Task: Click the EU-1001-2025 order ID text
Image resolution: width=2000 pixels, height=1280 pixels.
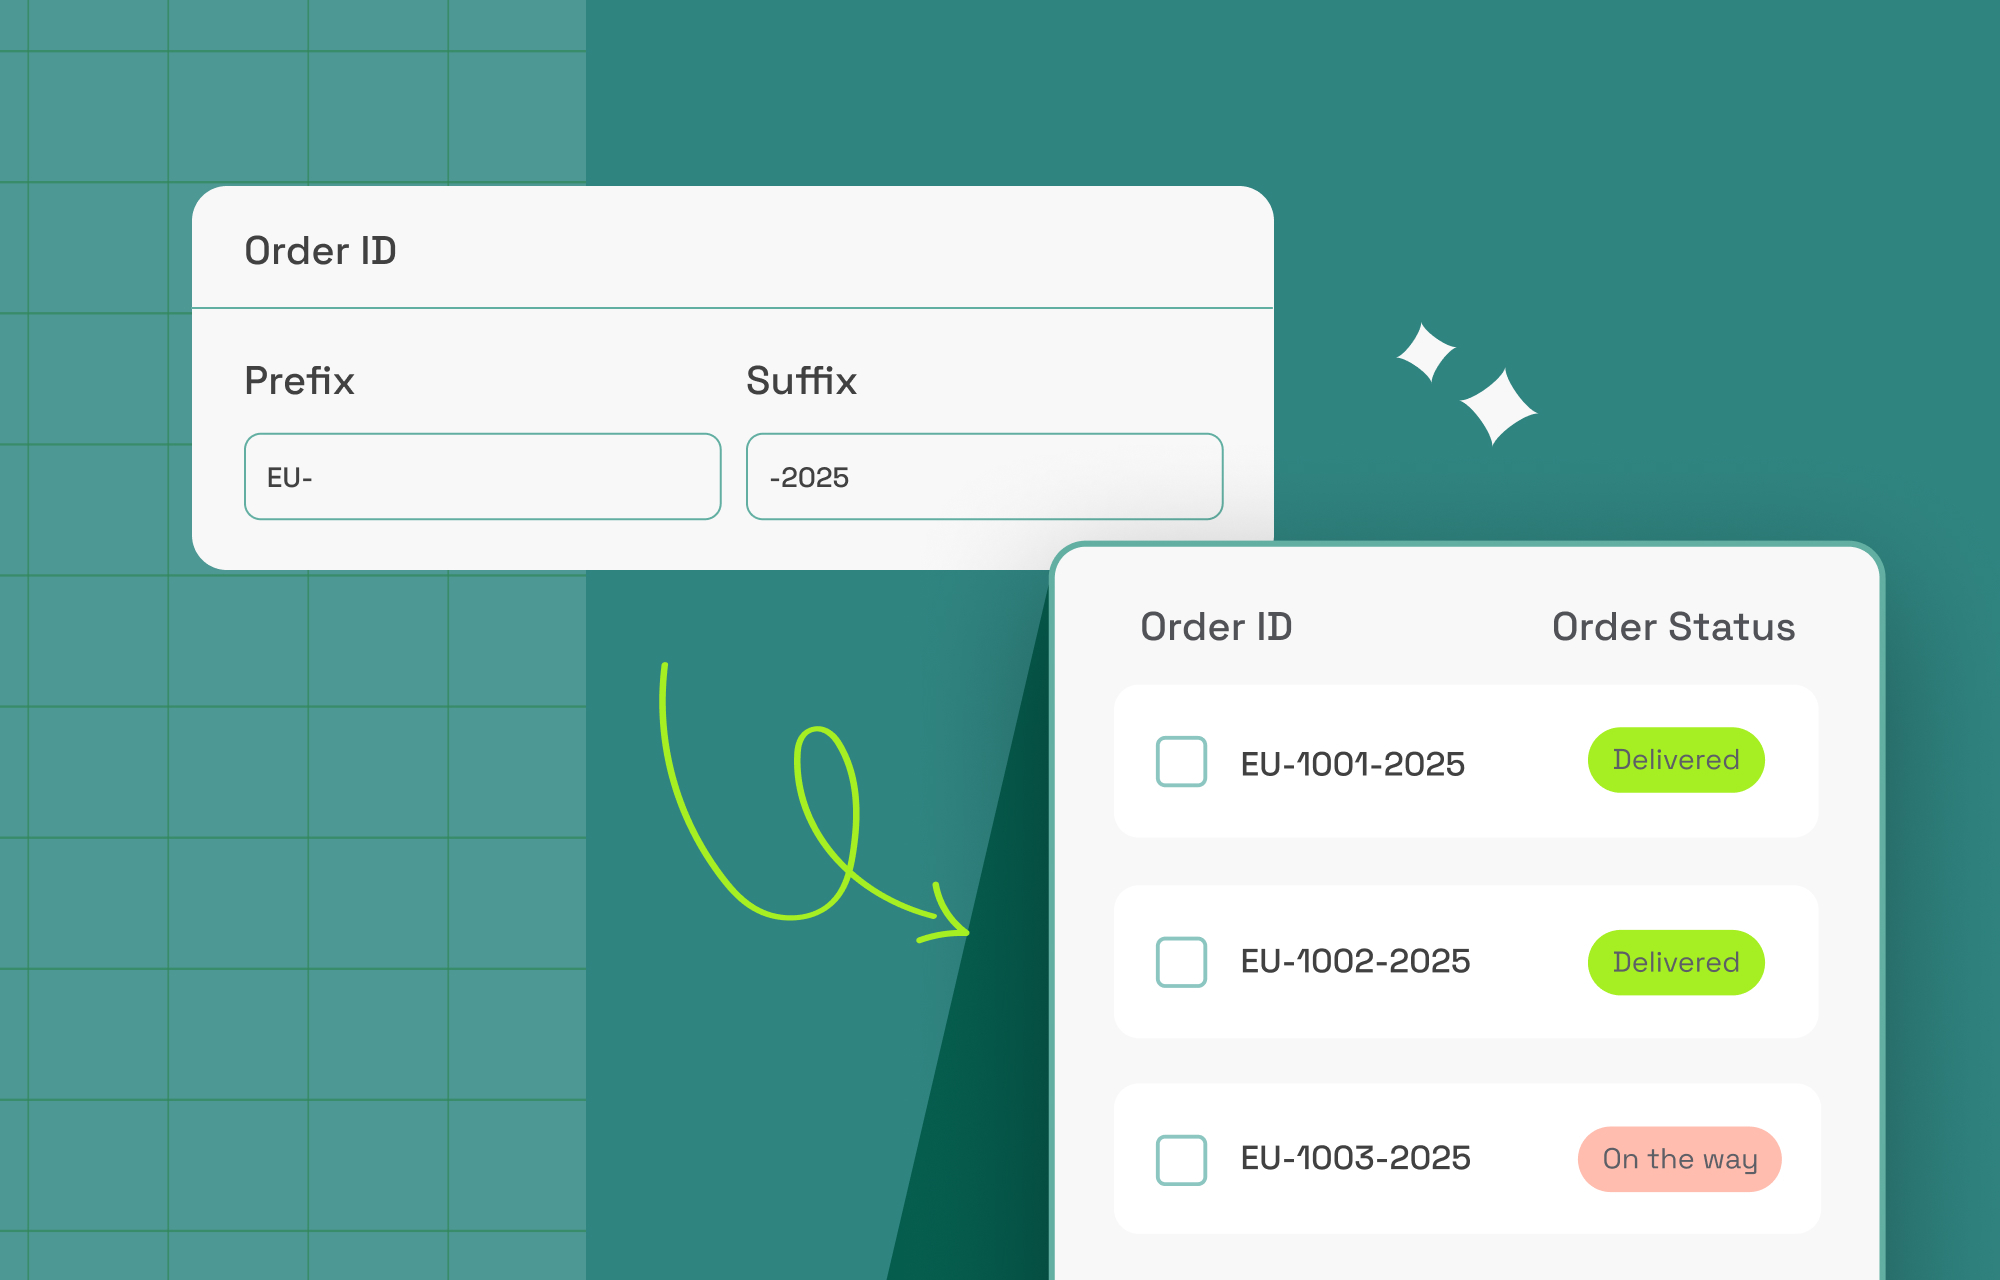Action: point(1352,764)
